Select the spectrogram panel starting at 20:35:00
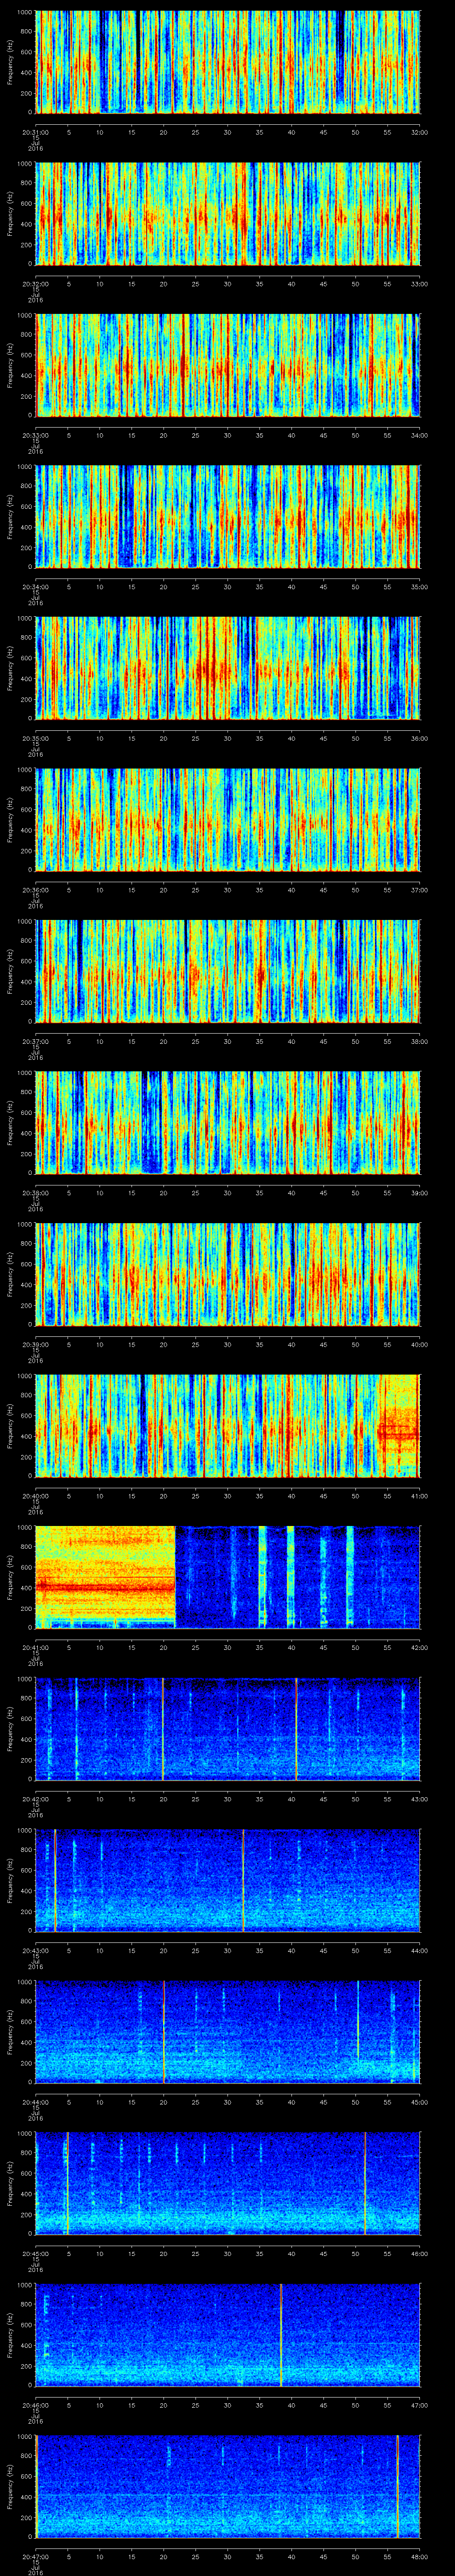Image resolution: width=455 pixels, height=2576 pixels. pos(227,668)
